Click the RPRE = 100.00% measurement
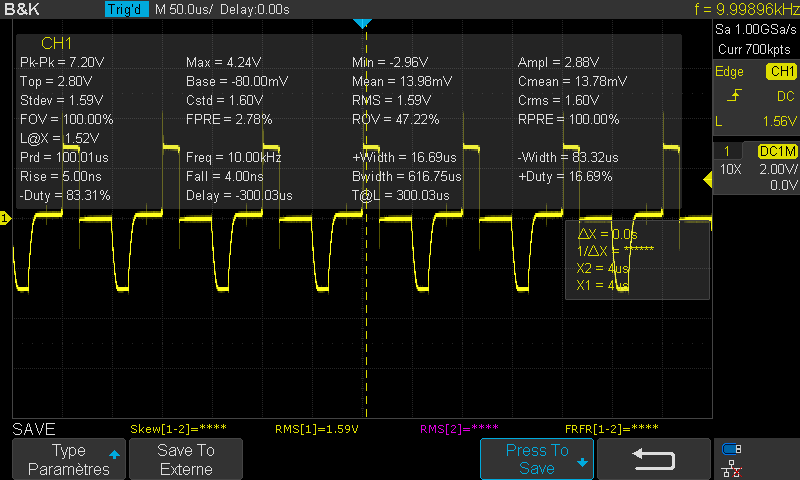This screenshot has height=480, width=800. pos(568,119)
